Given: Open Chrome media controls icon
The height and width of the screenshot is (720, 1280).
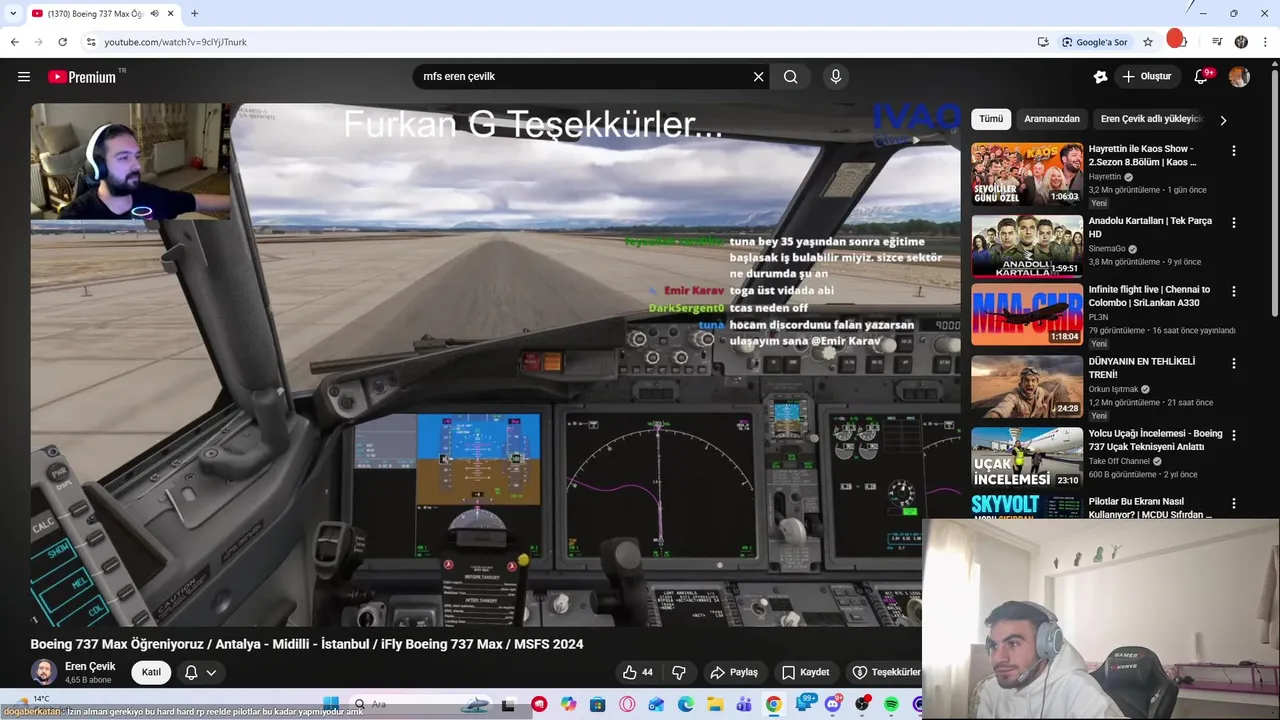Looking at the screenshot, I should click(1217, 42).
